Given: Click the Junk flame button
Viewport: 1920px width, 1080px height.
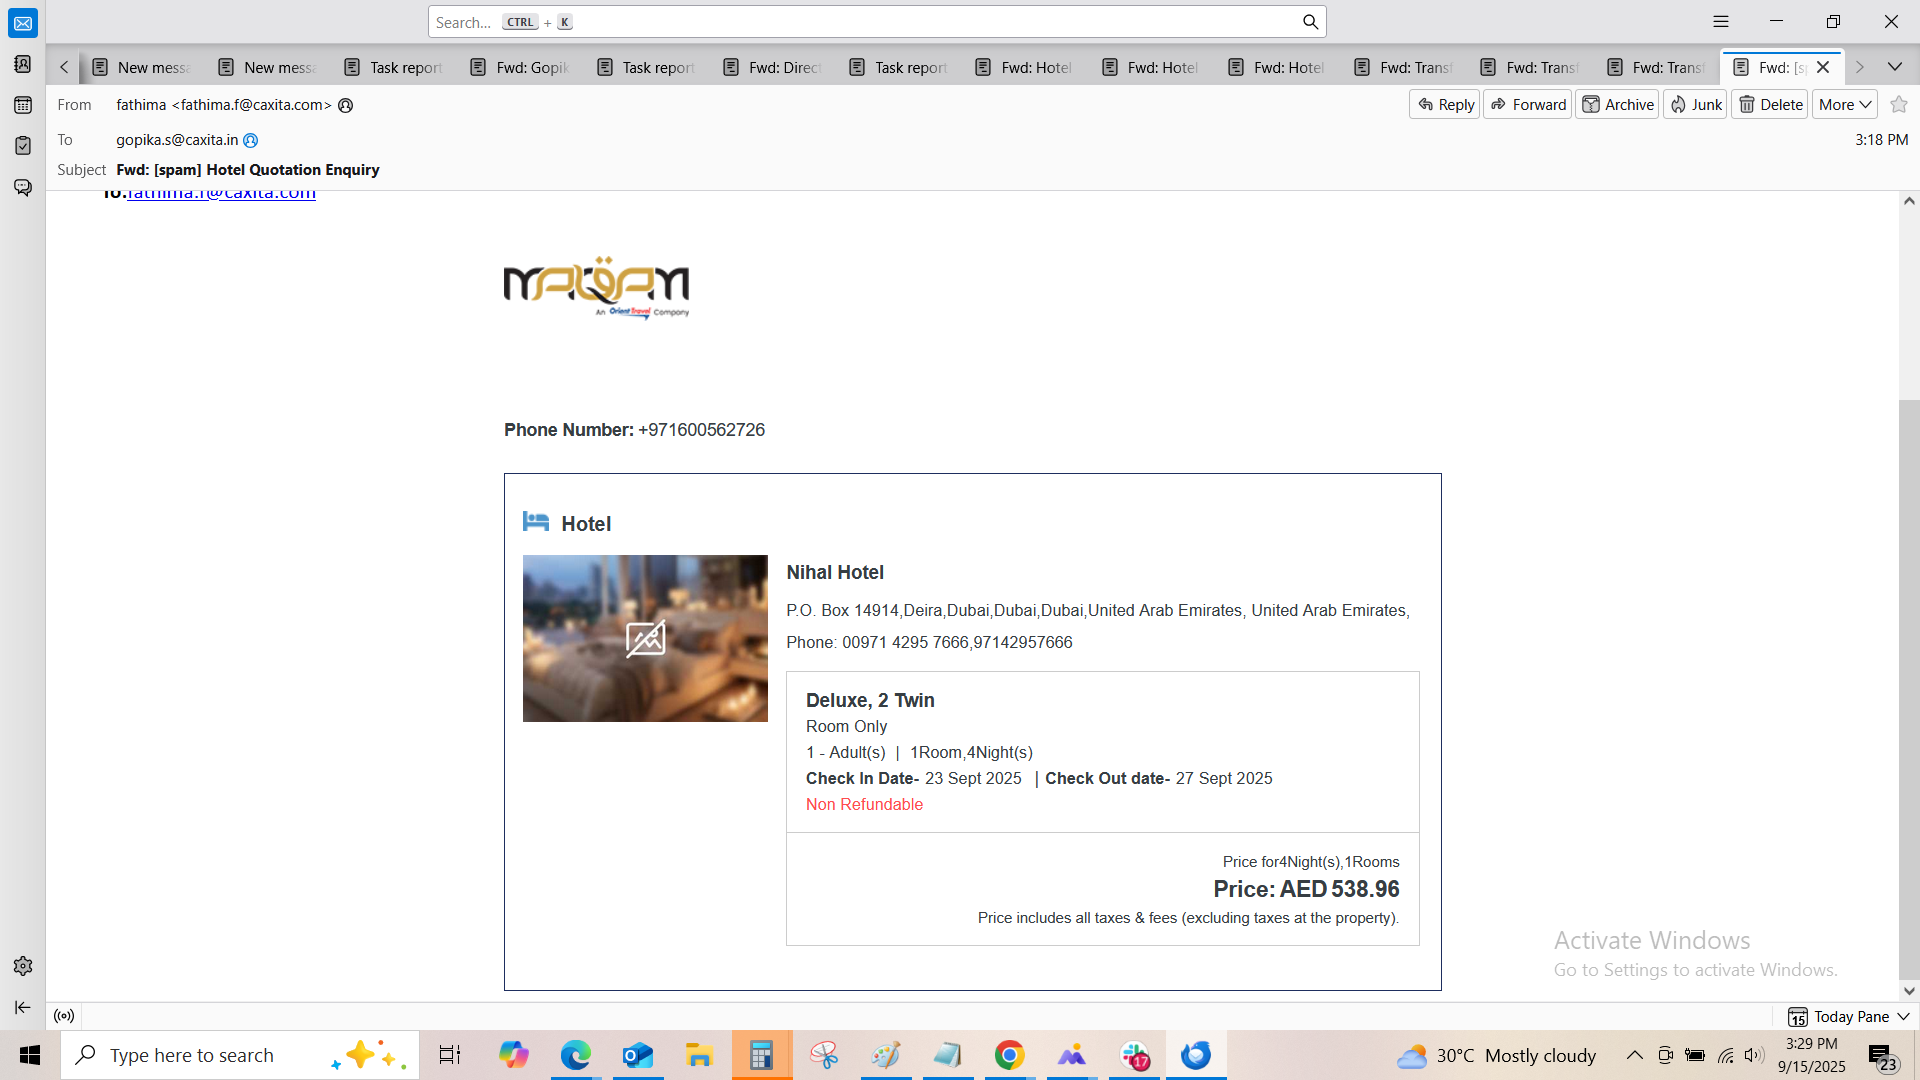Looking at the screenshot, I should pos(1695,104).
